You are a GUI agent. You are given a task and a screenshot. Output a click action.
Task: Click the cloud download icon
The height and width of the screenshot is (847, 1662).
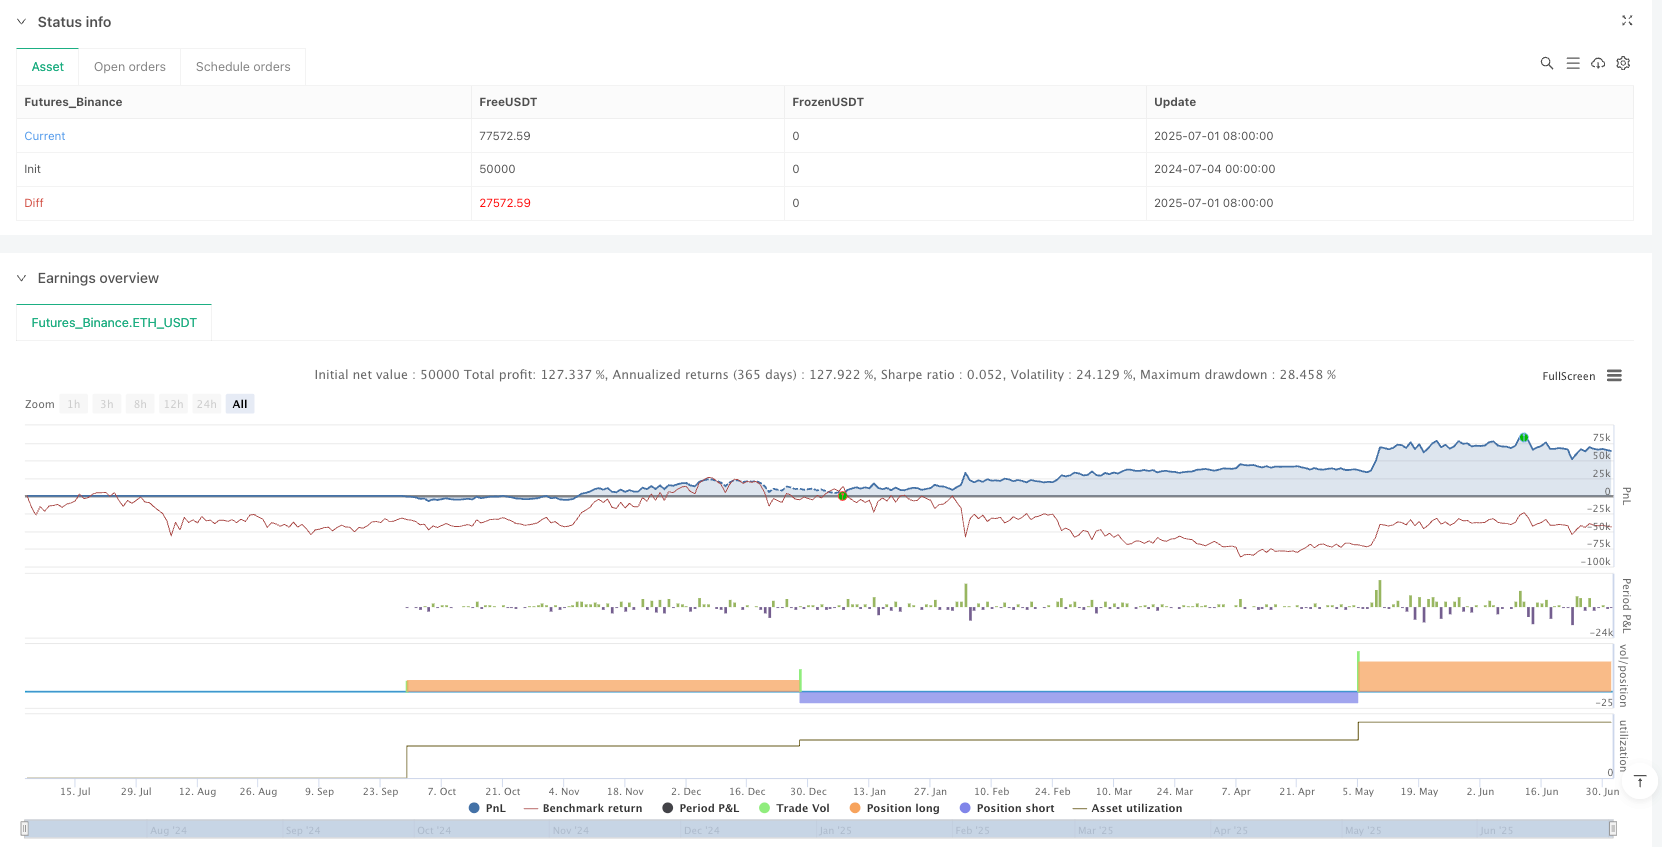click(1598, 63)
